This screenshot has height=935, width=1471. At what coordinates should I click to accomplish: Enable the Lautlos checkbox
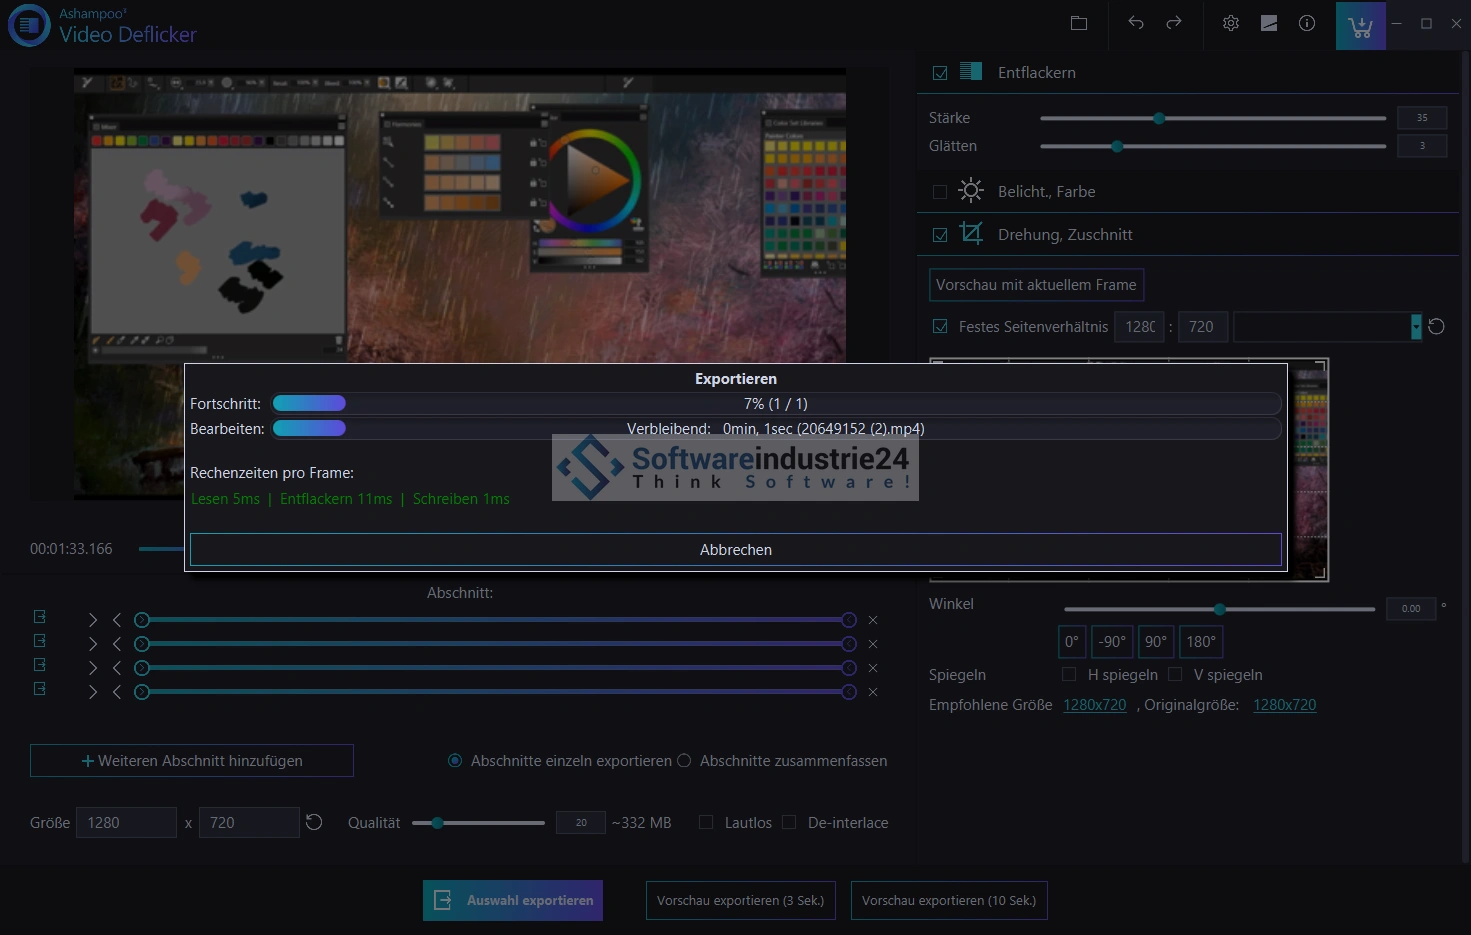tap(706, 822)
